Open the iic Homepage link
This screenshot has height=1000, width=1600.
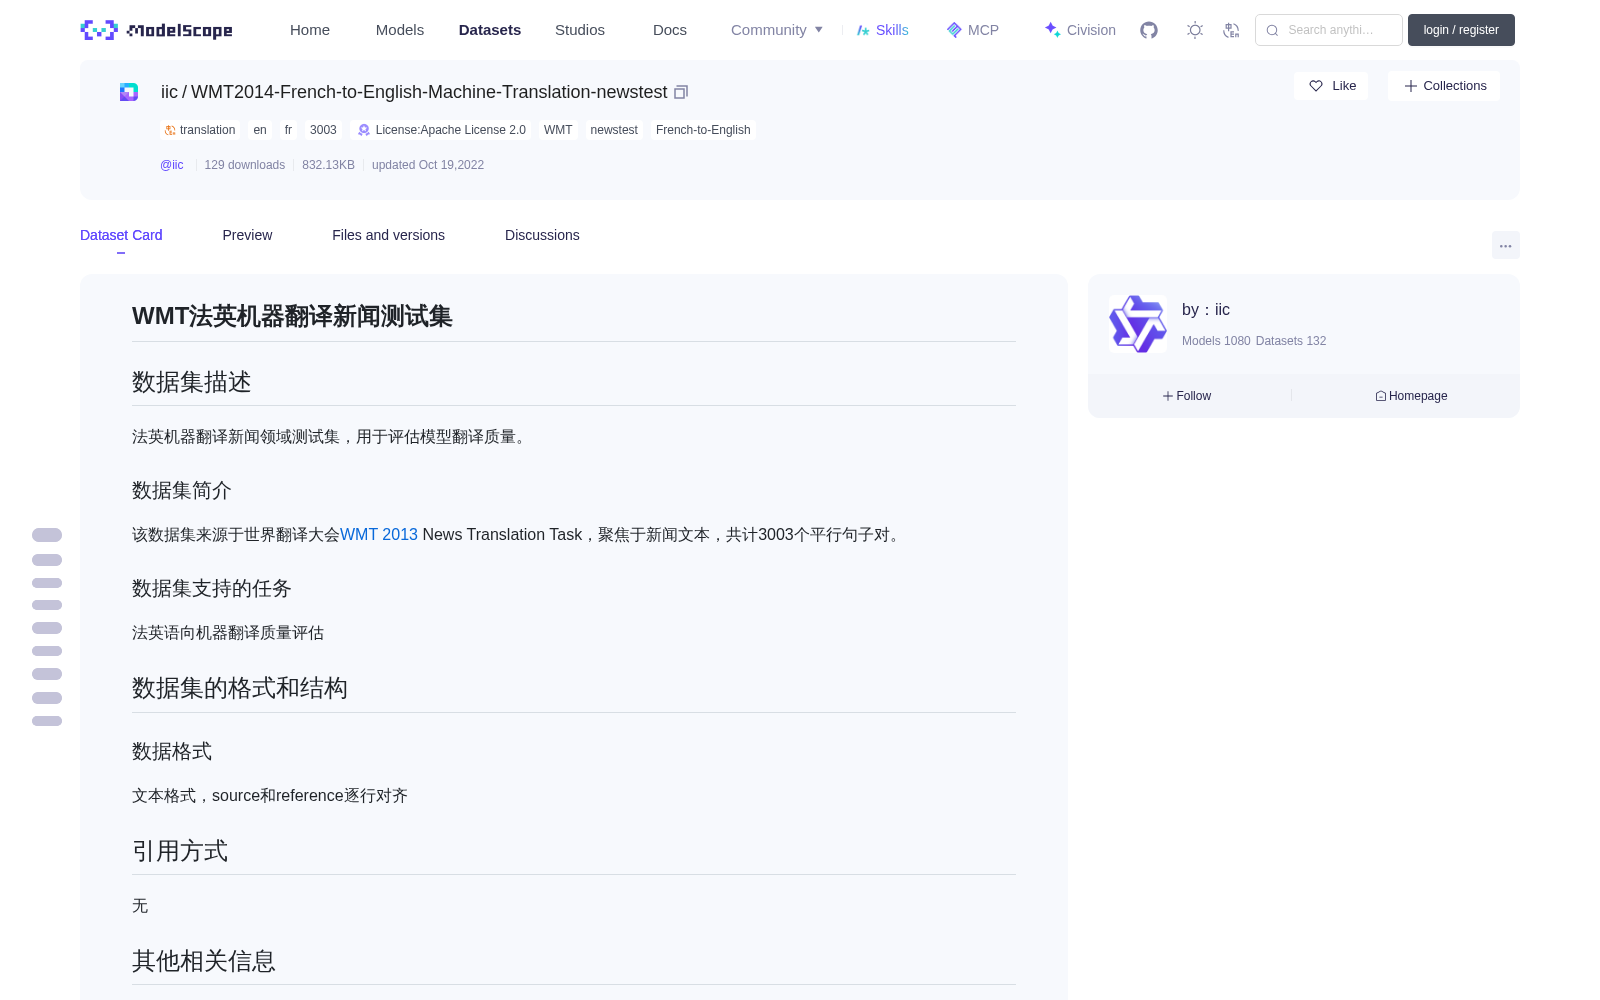coord(1411,396)
